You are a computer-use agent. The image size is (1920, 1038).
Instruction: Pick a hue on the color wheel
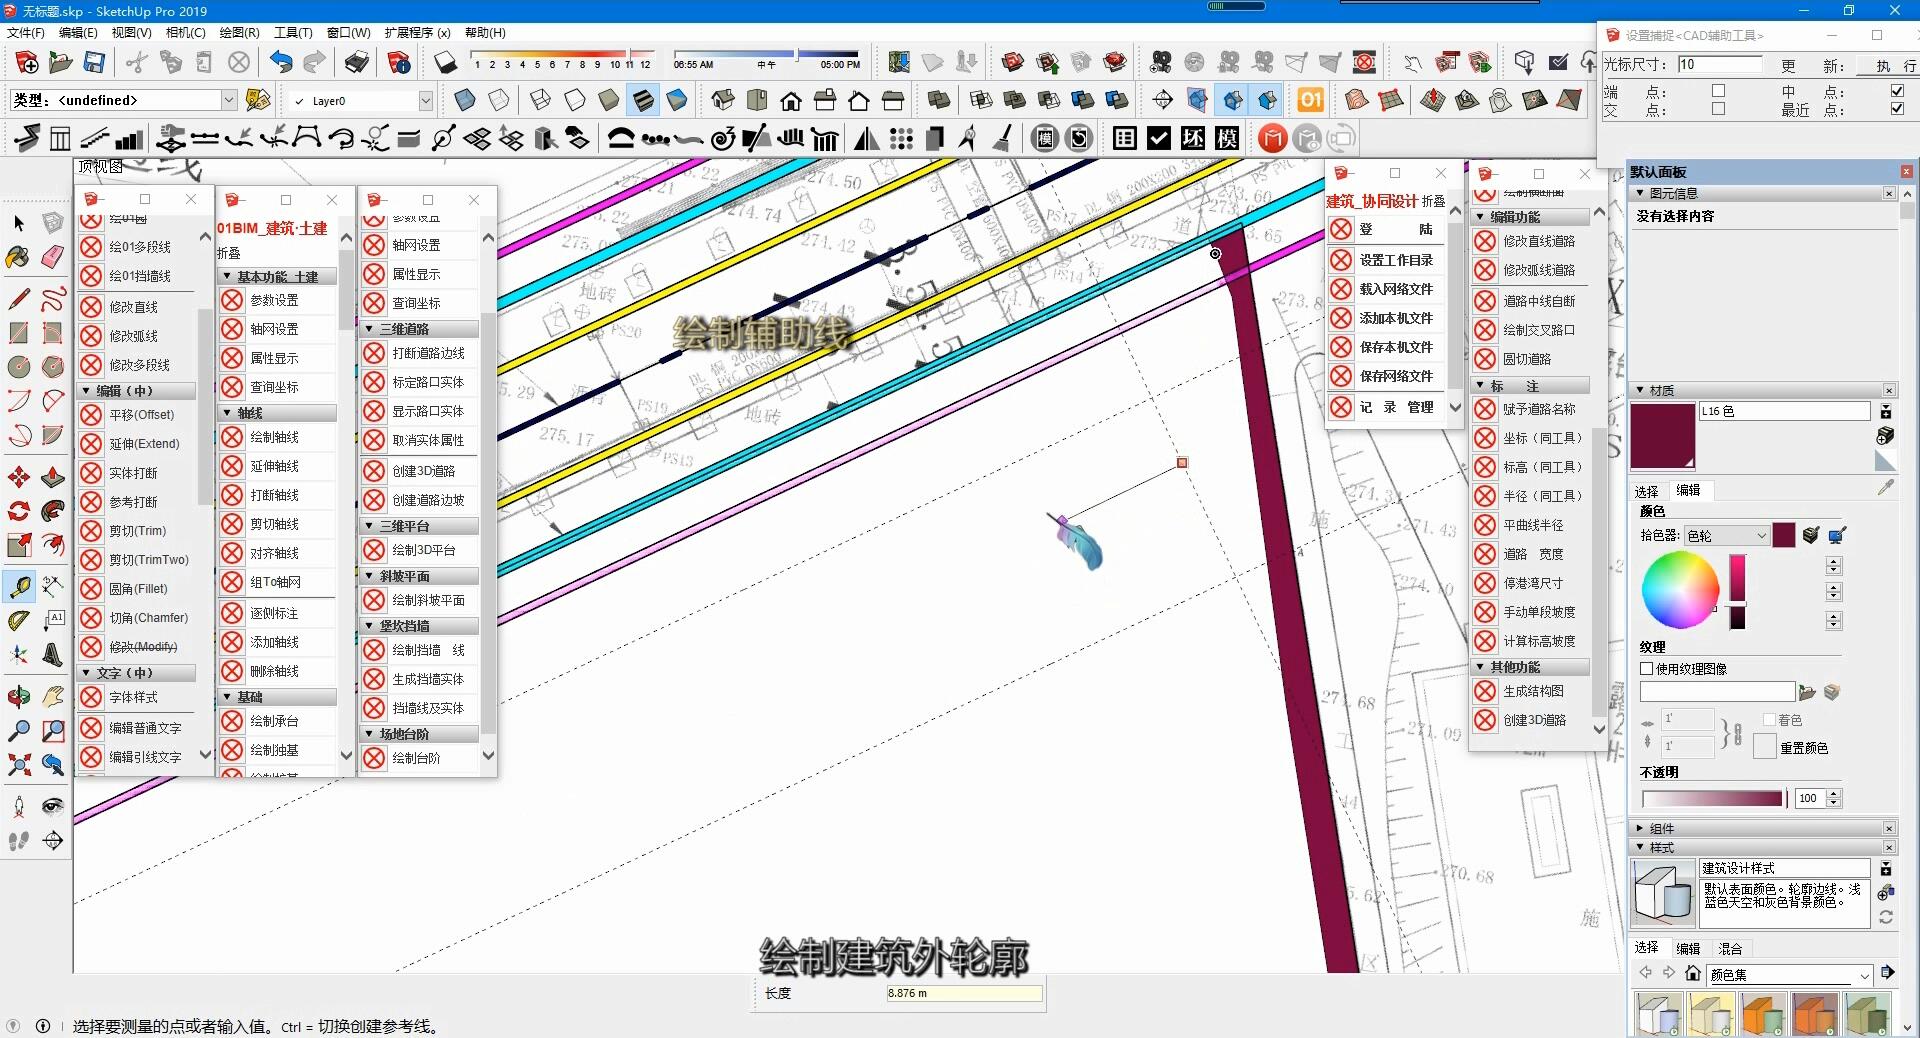(x=1680, y=590)
